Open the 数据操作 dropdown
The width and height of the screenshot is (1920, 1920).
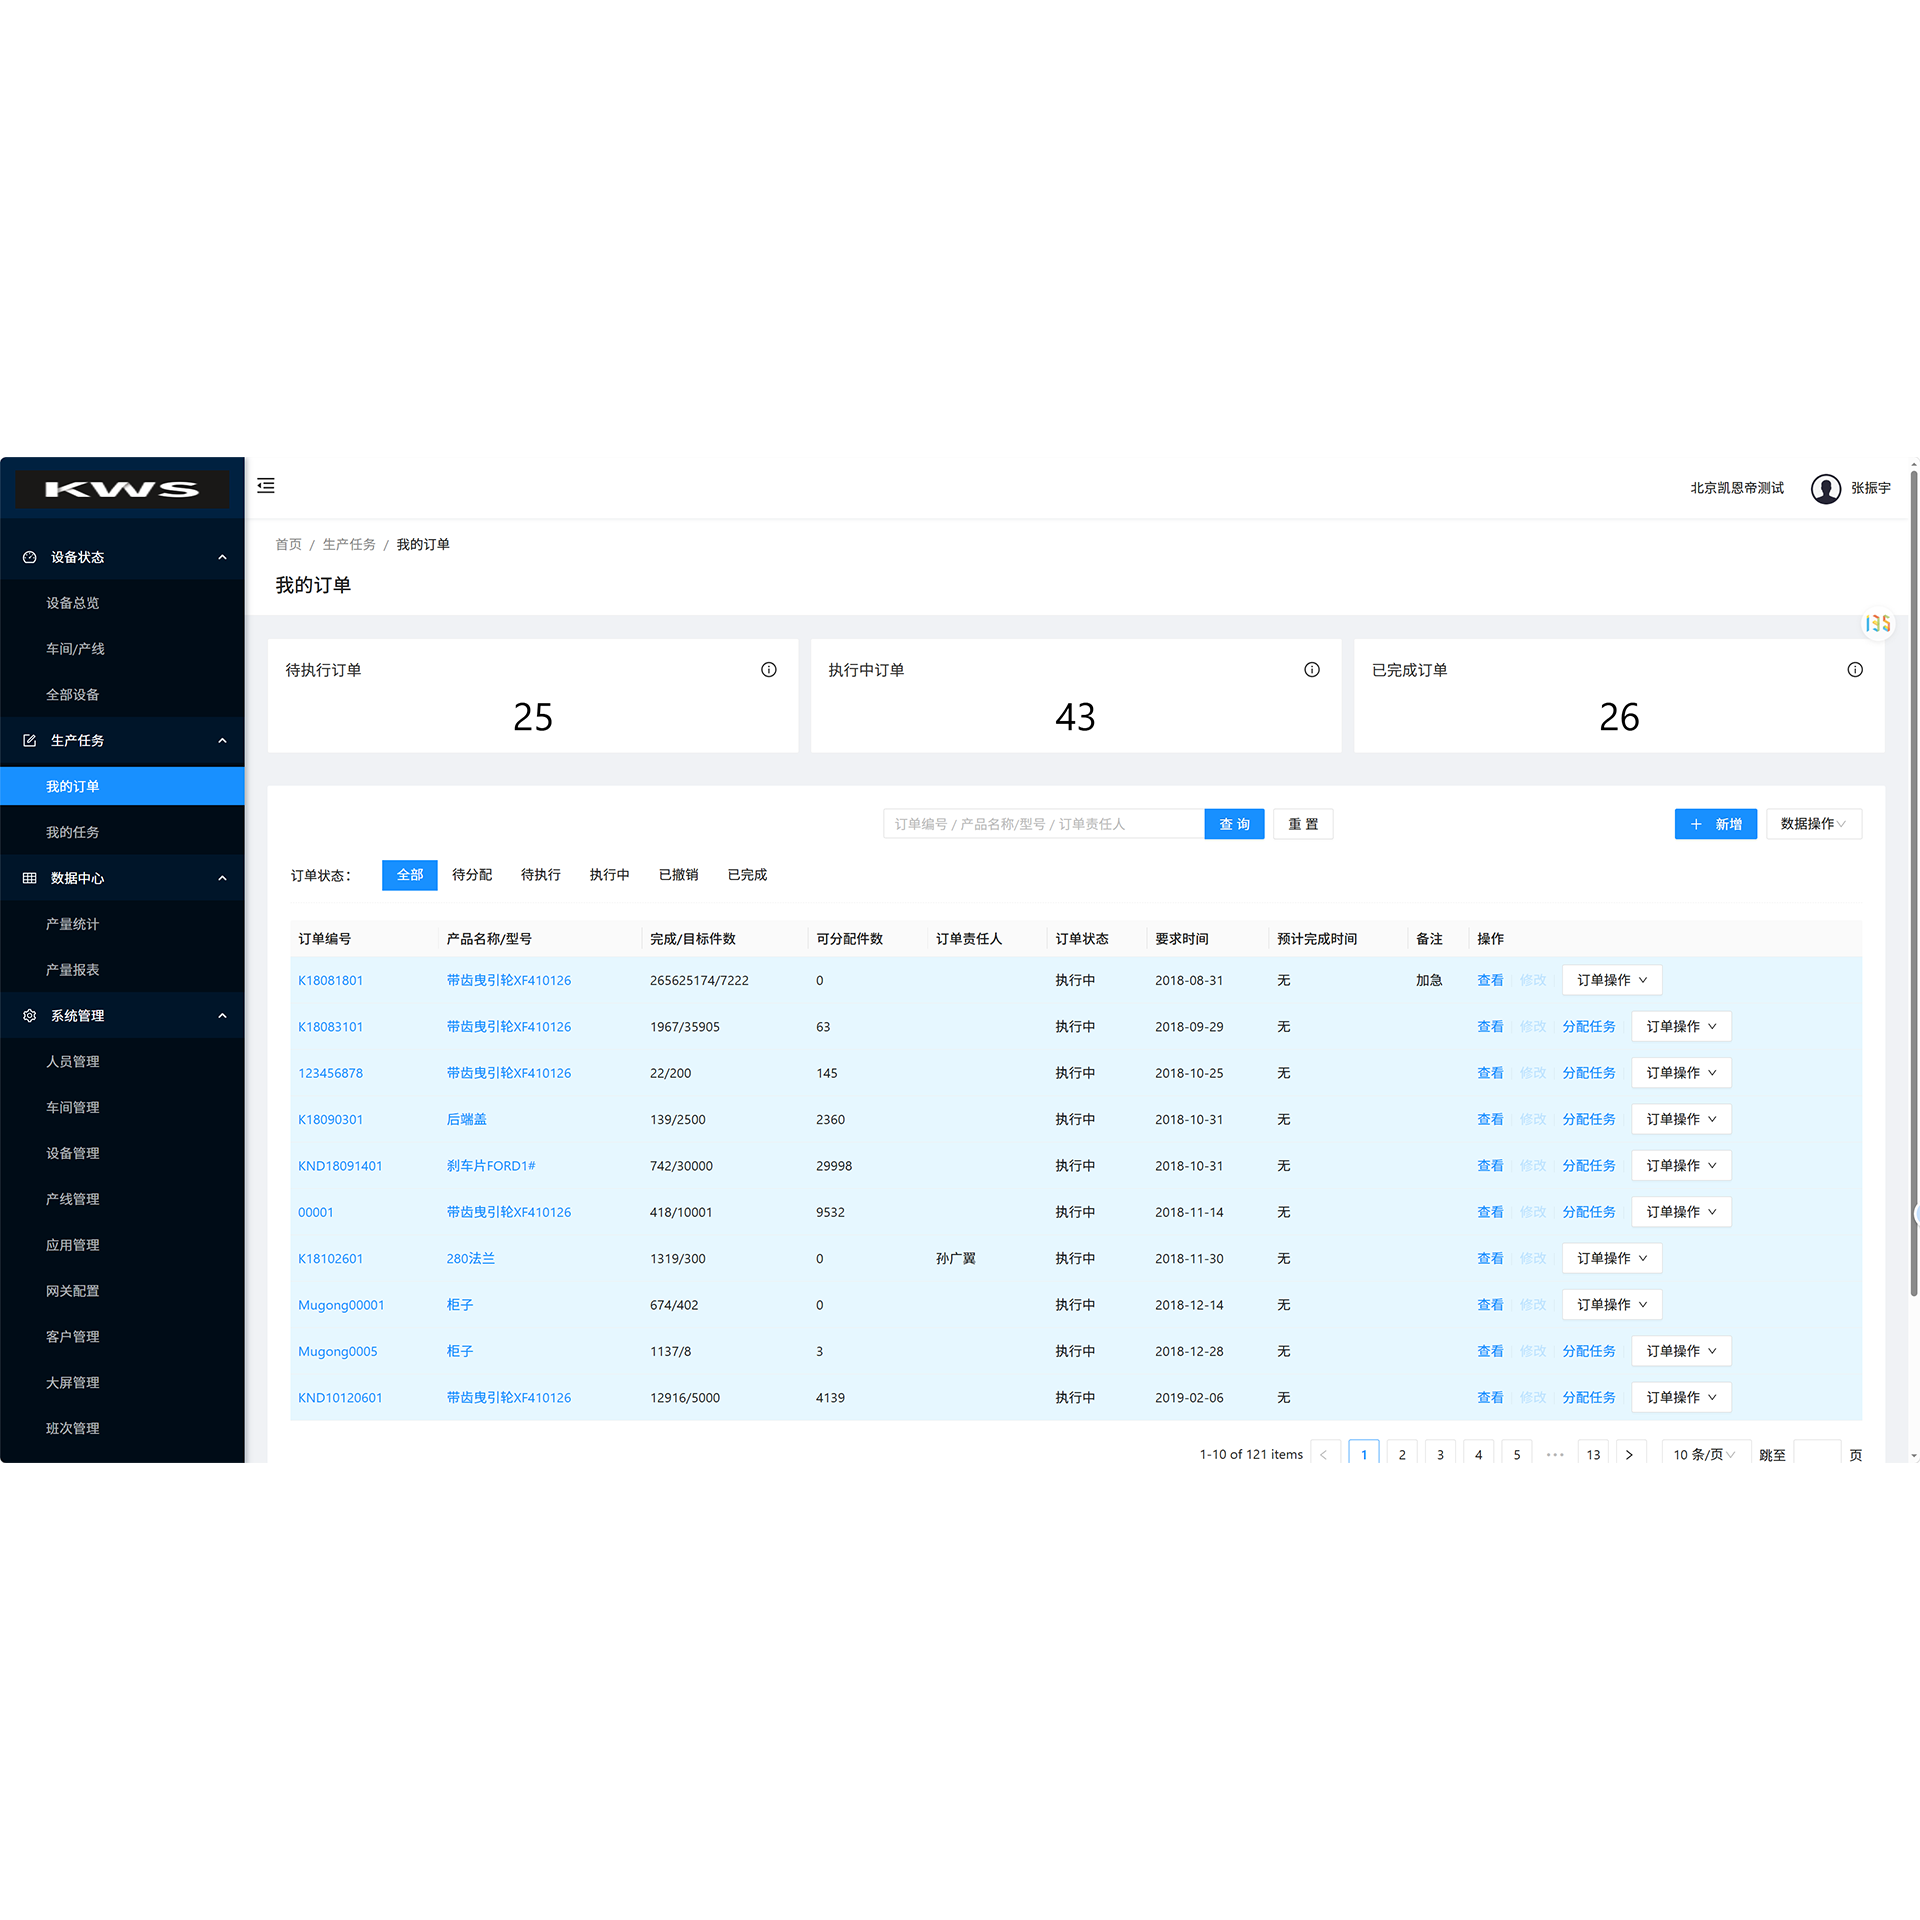click(1813, 824)
